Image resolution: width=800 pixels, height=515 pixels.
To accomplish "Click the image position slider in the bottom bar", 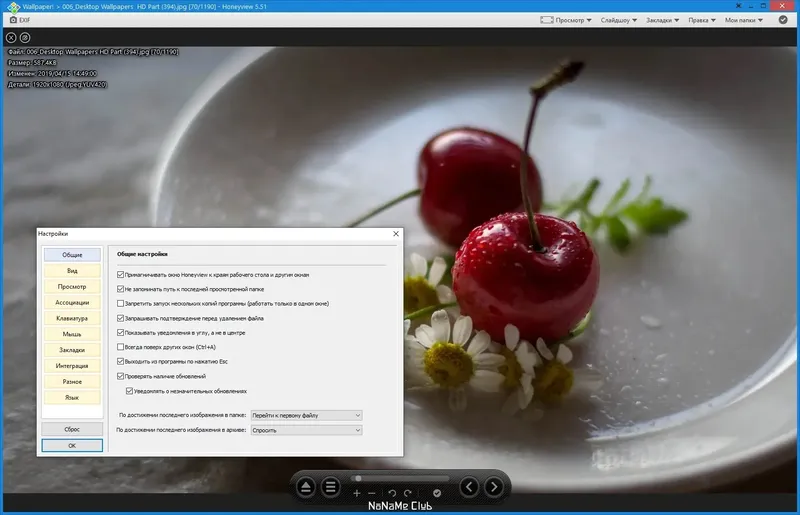I will 400,478.
